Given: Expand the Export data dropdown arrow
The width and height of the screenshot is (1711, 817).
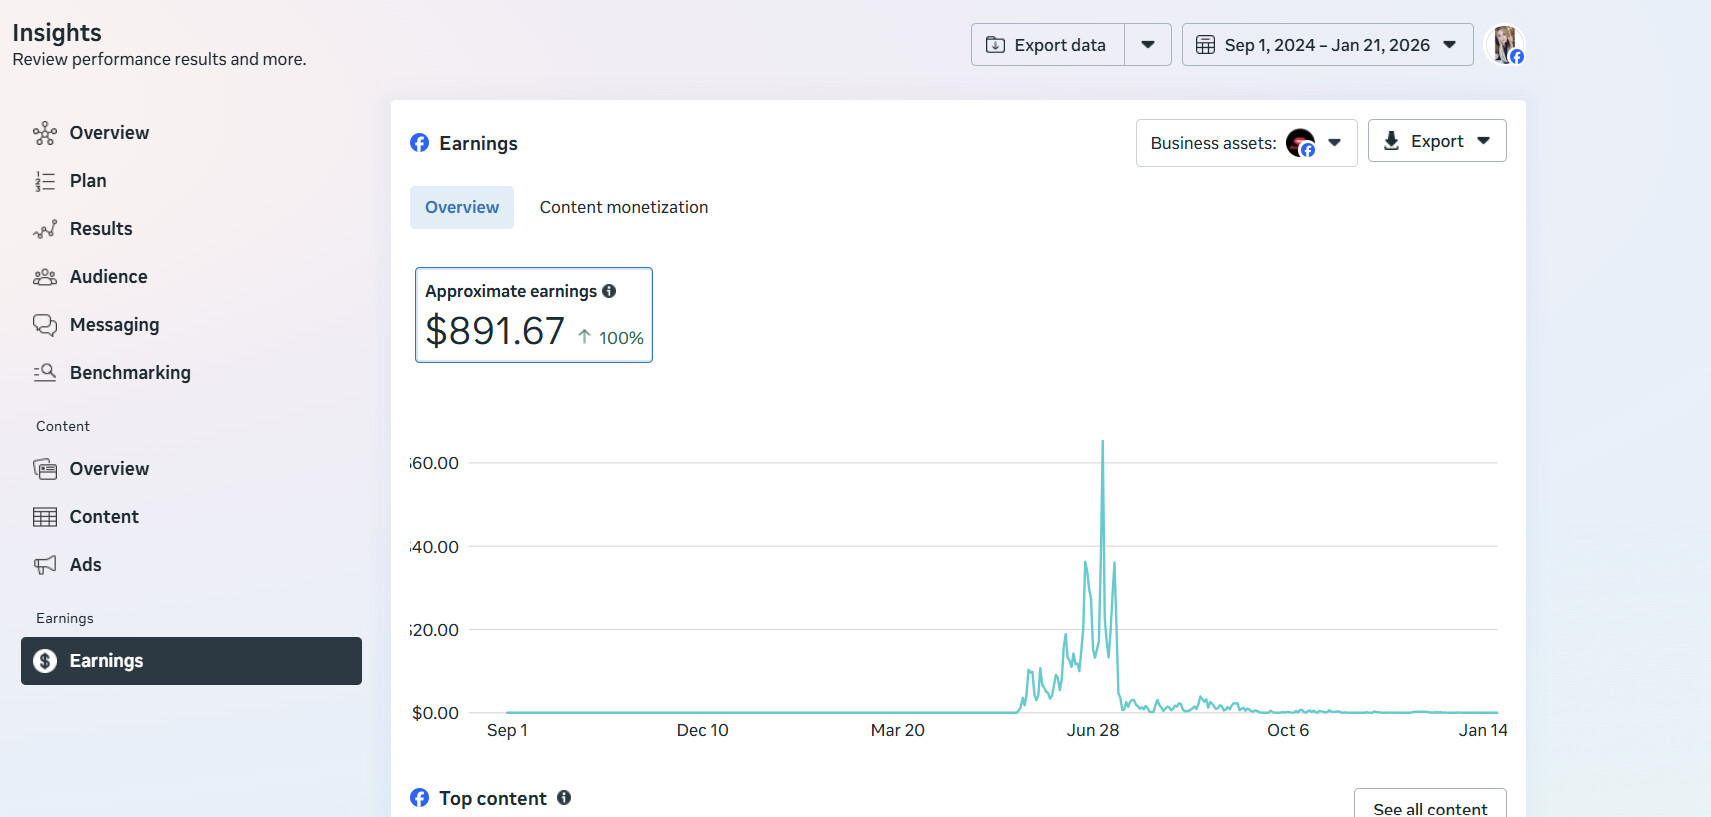Looking at the screenshot, I should tap(1148, 45).
